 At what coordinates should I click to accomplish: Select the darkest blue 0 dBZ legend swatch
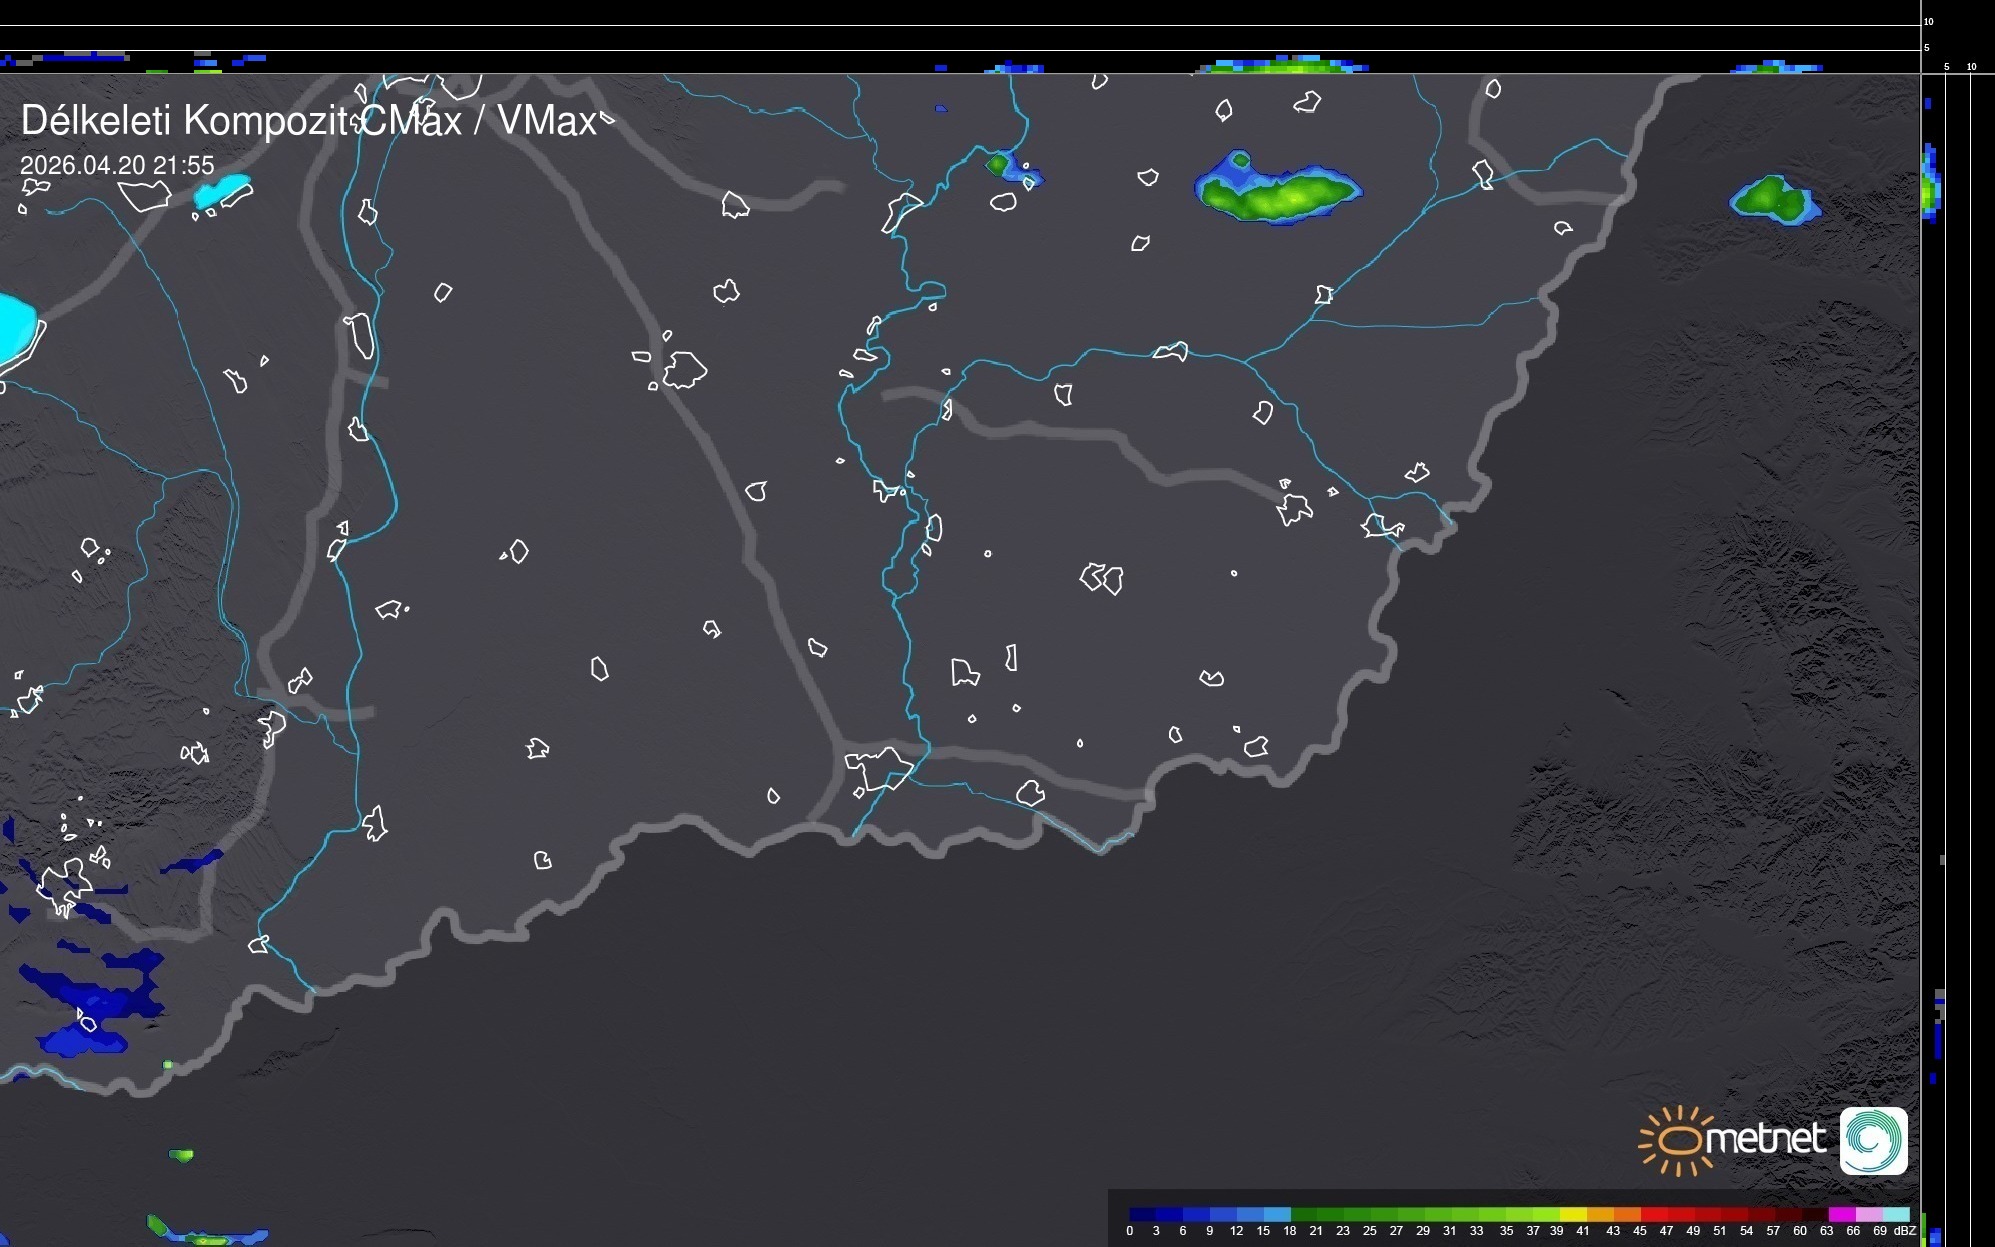1142,1214
